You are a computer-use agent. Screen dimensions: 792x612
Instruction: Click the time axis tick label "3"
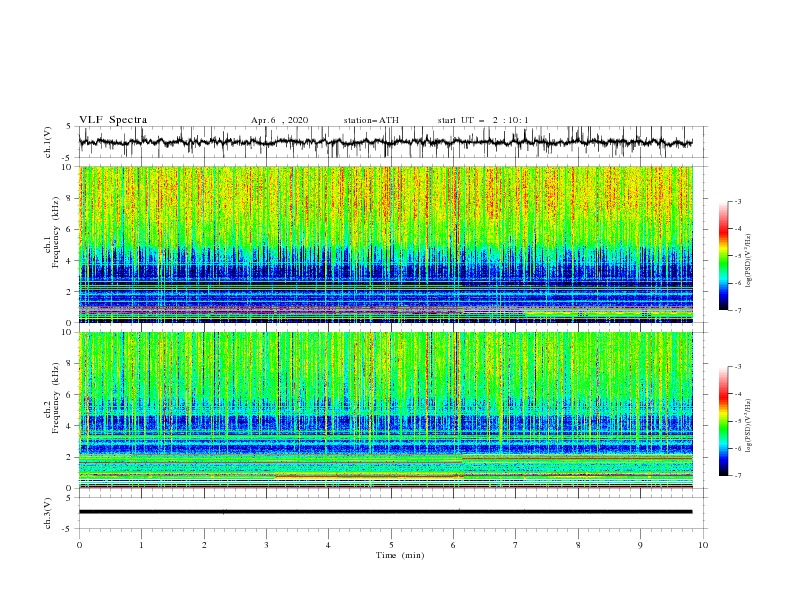pyautogui.click(x=266, y=545)
